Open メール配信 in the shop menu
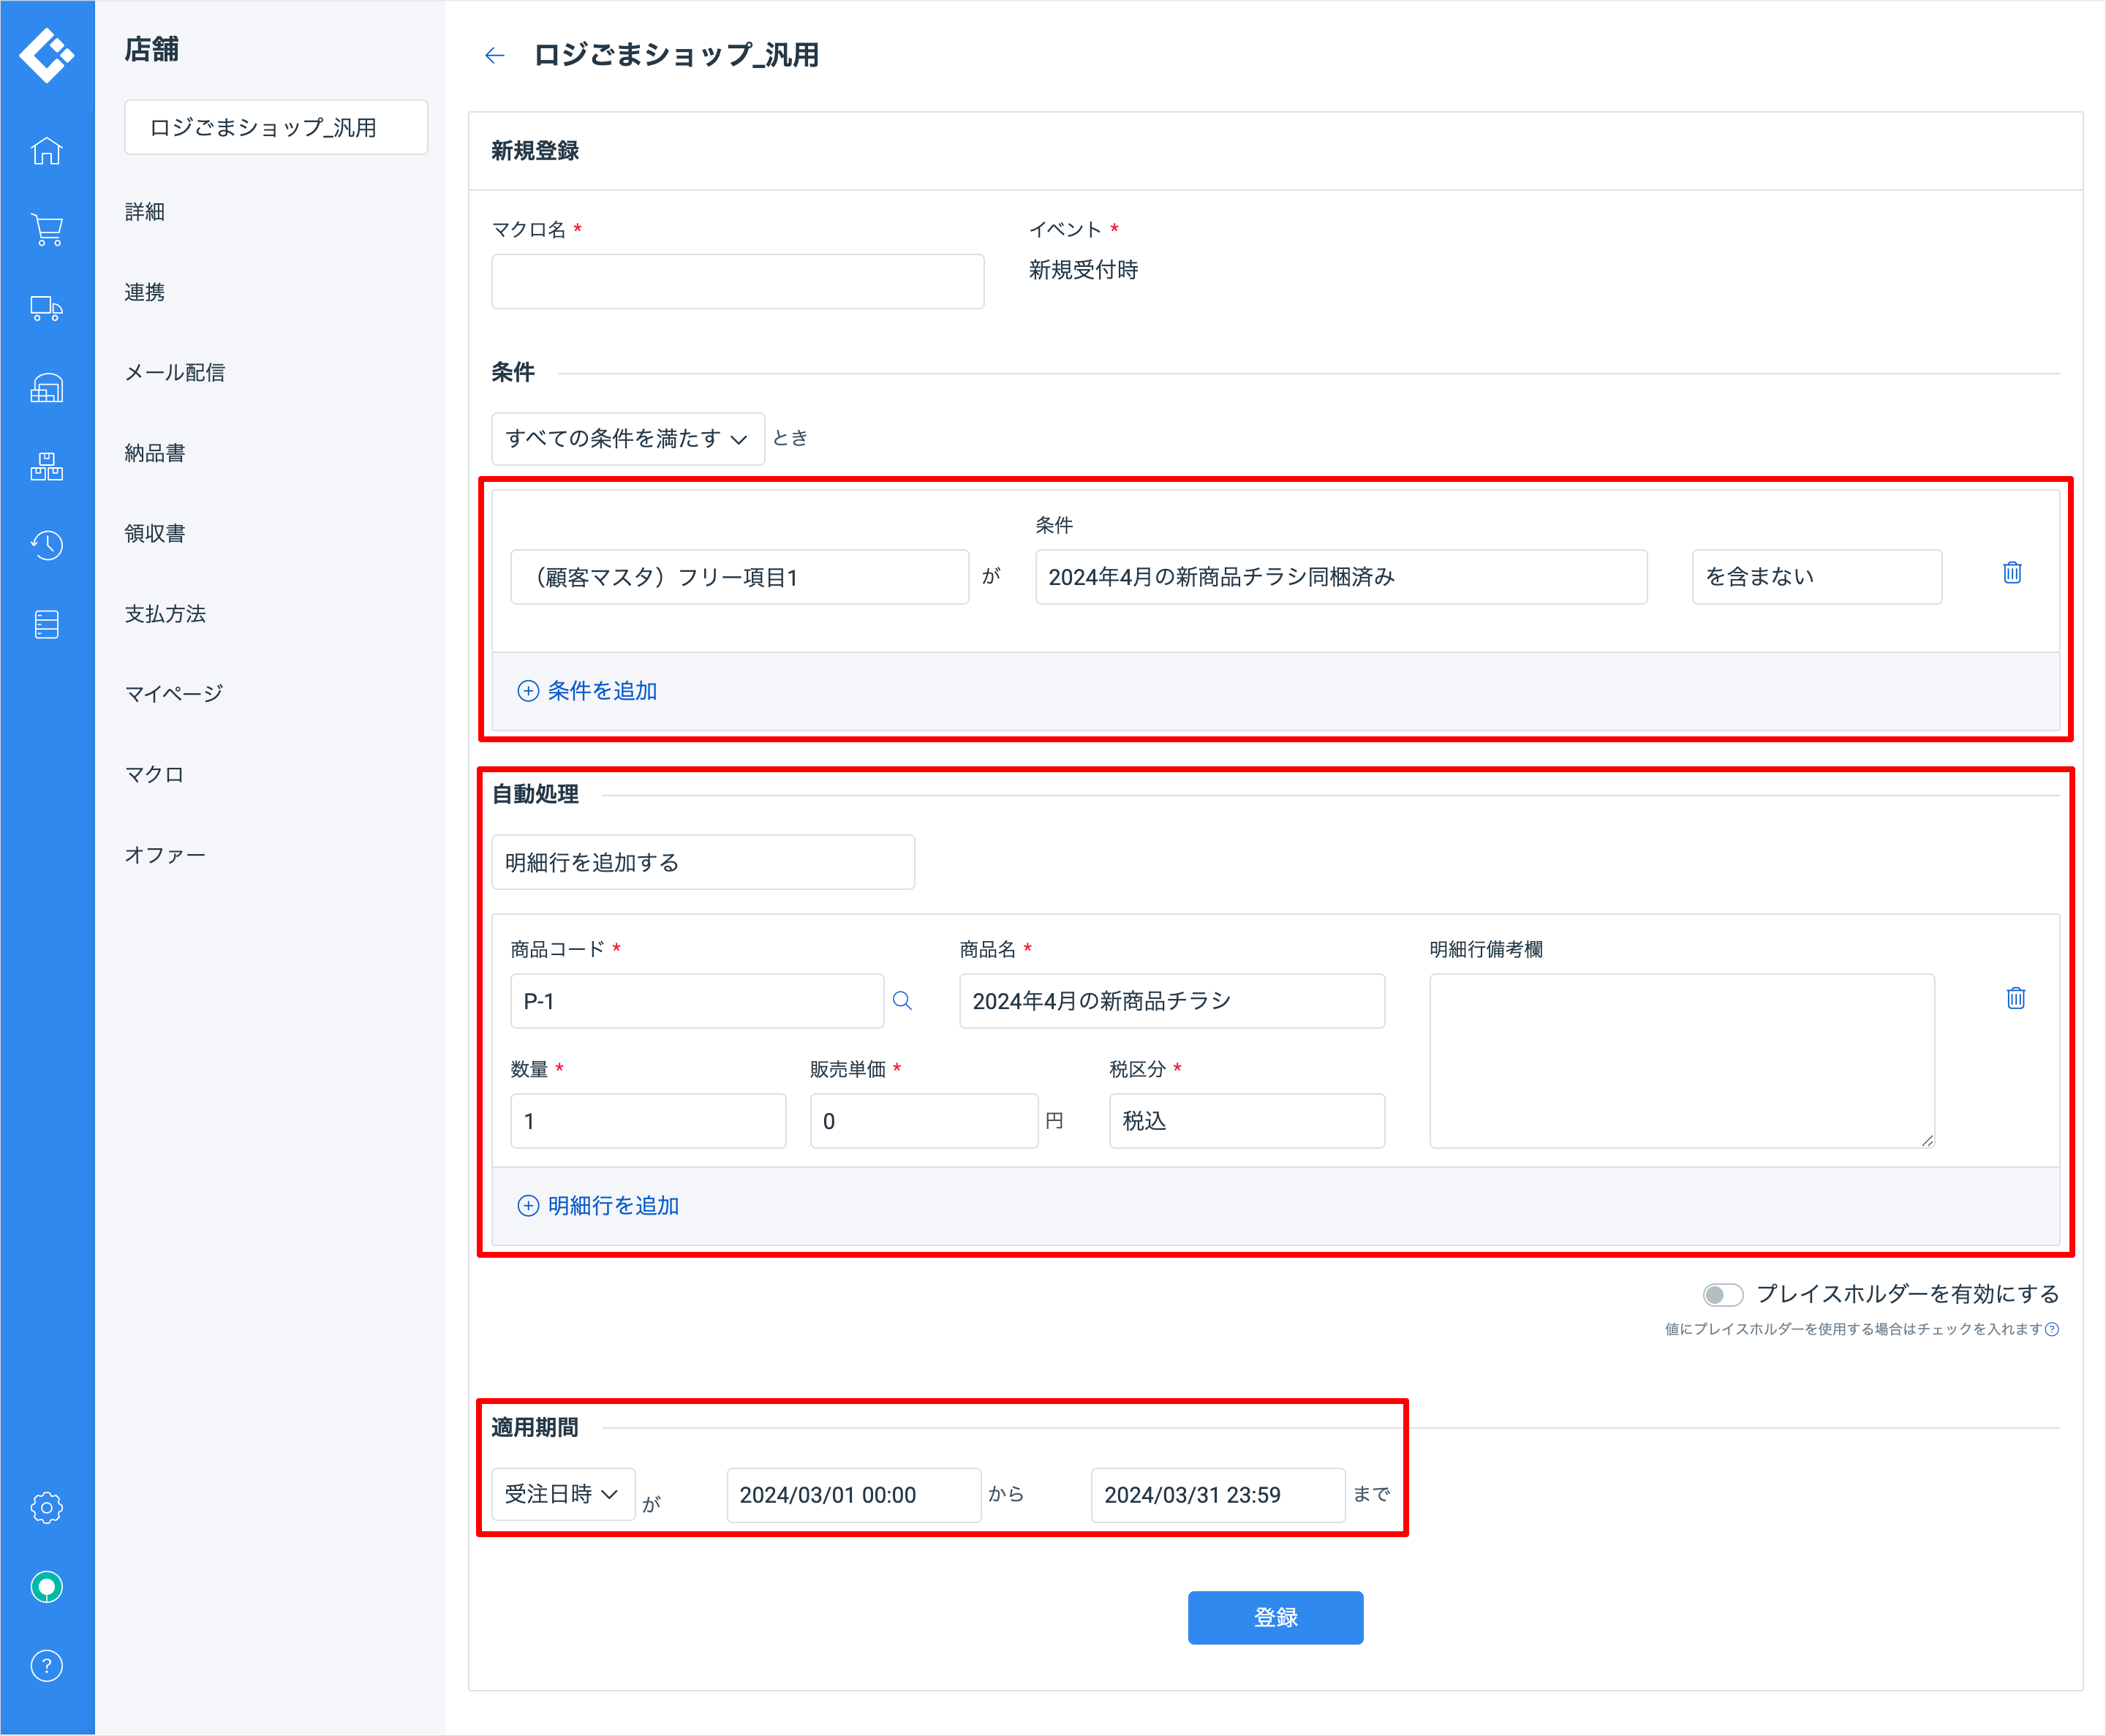The image size is (2106, 1736). [175, 373]
